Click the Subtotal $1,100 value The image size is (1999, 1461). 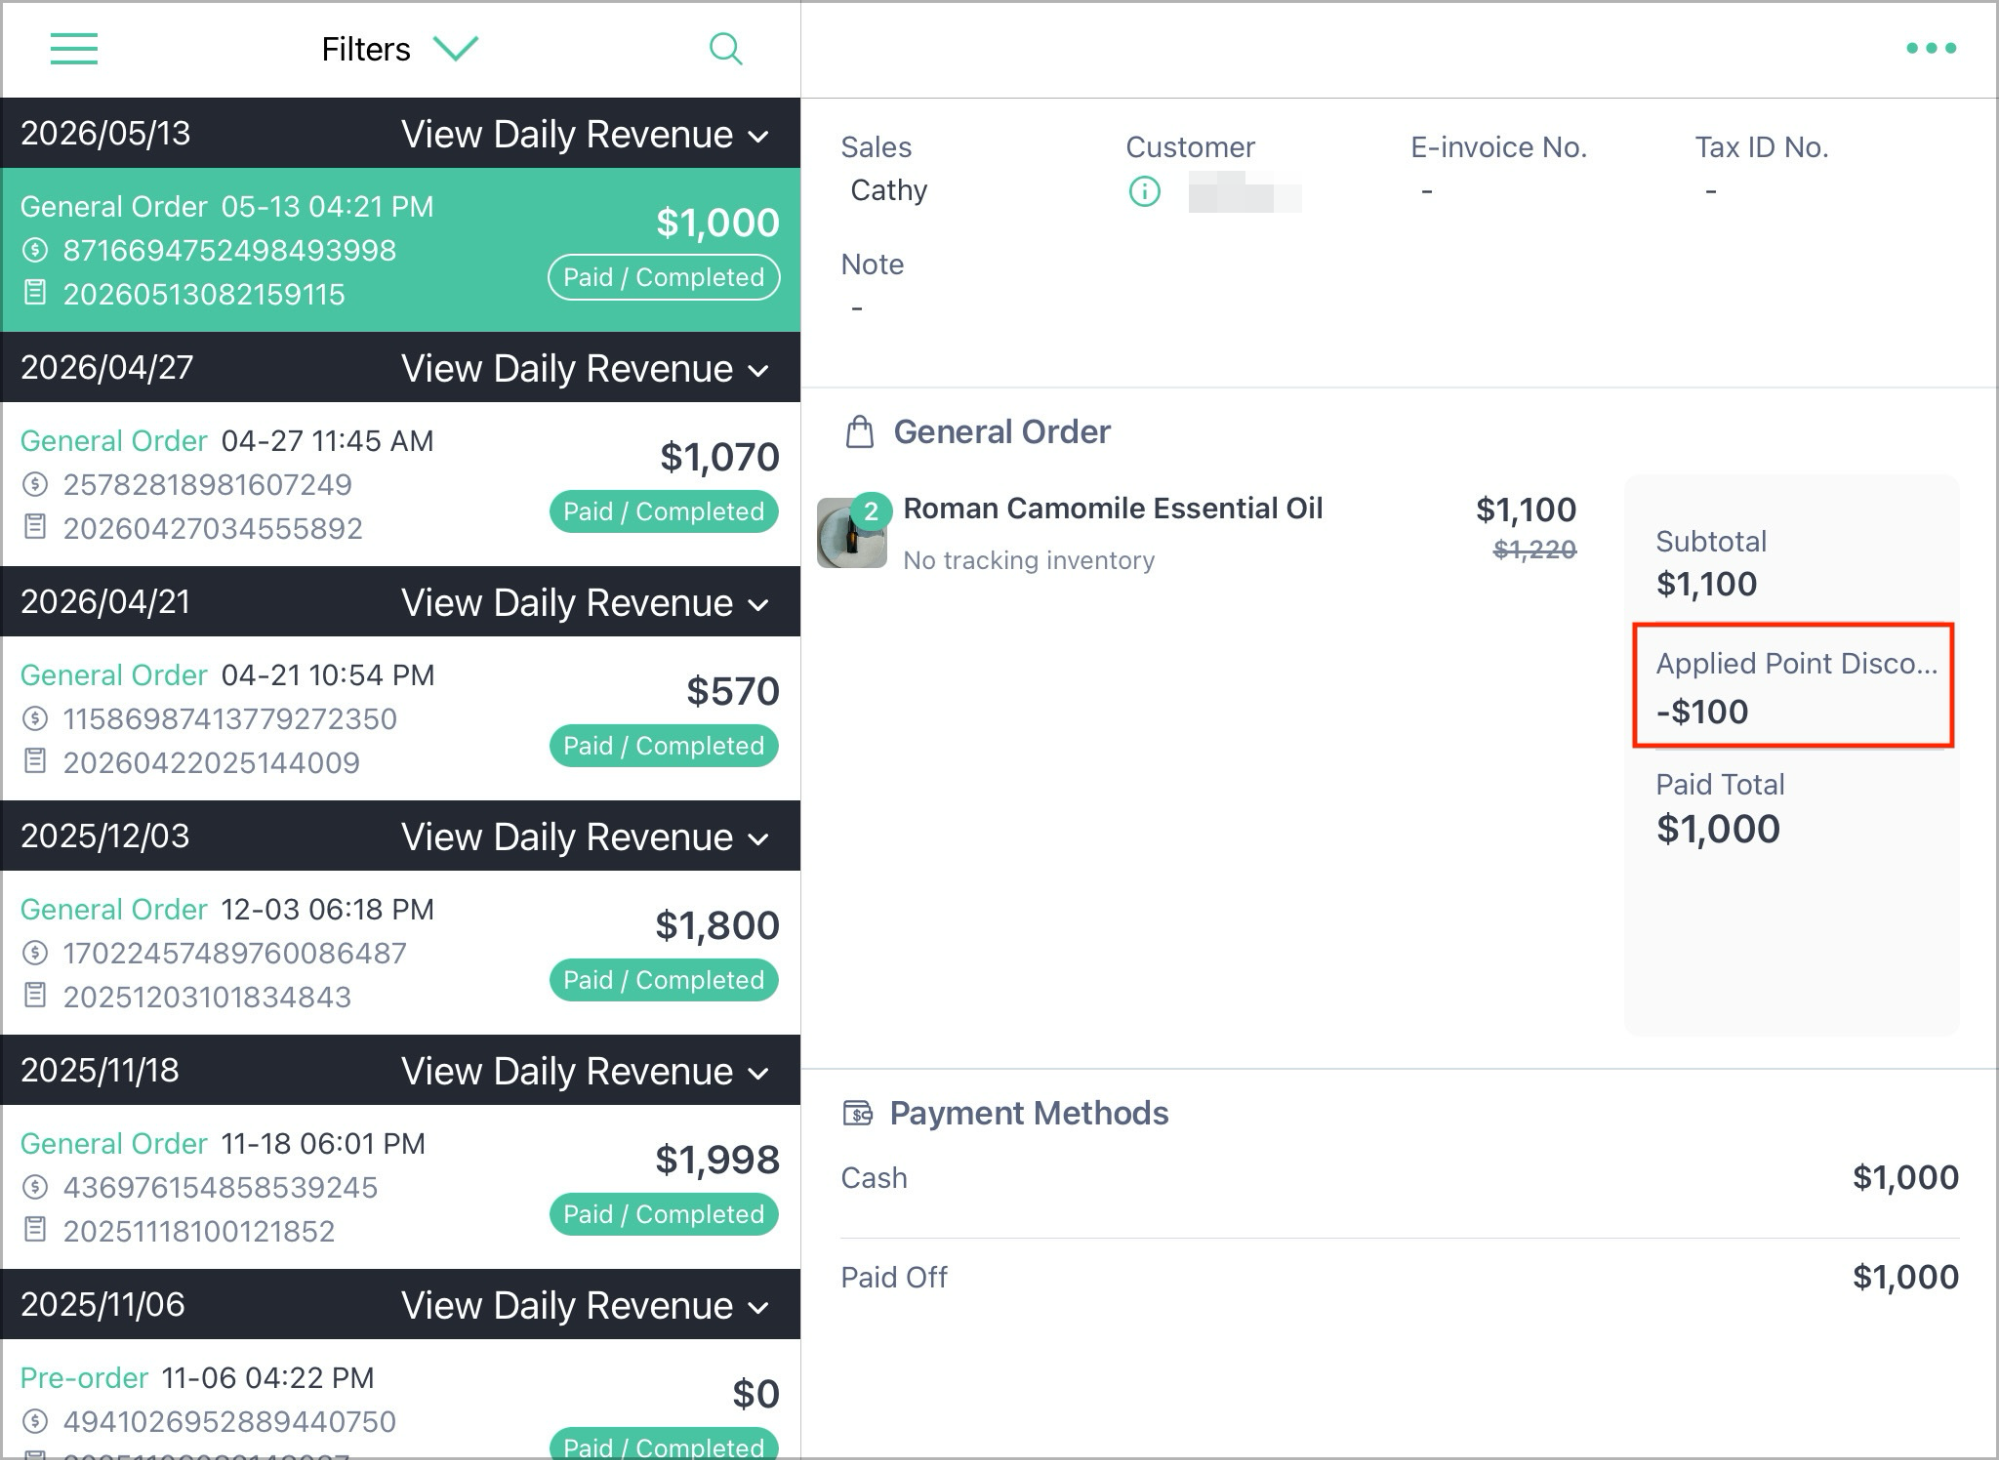[1706, 584]
